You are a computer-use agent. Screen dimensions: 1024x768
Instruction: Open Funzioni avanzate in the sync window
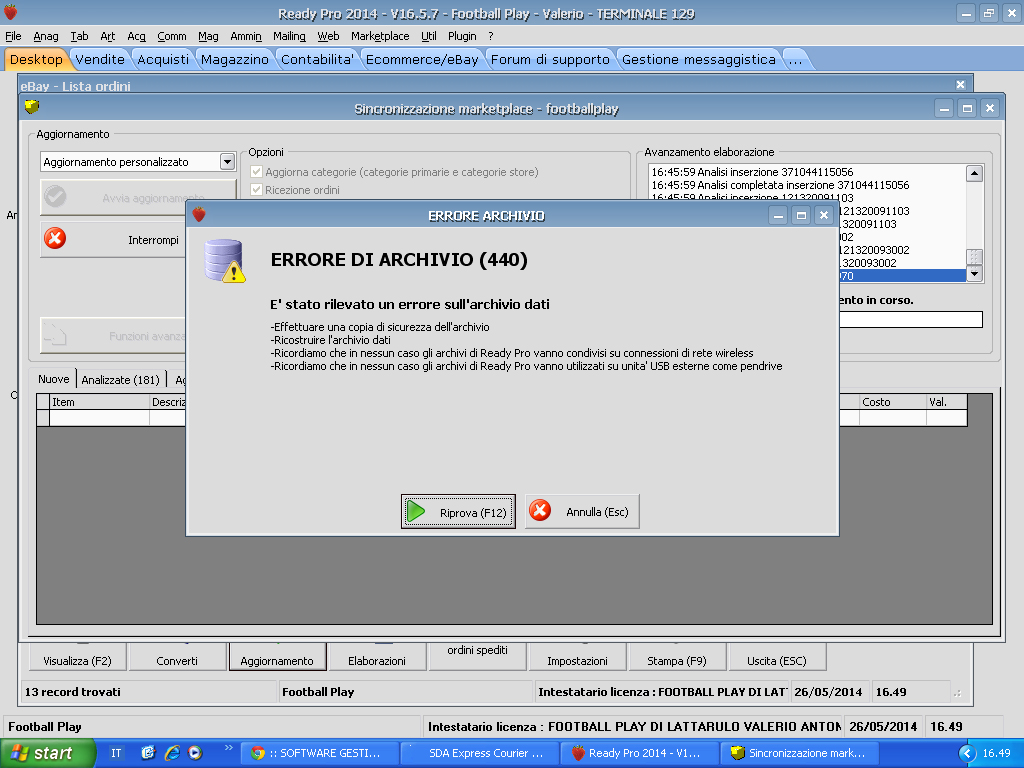114,336
